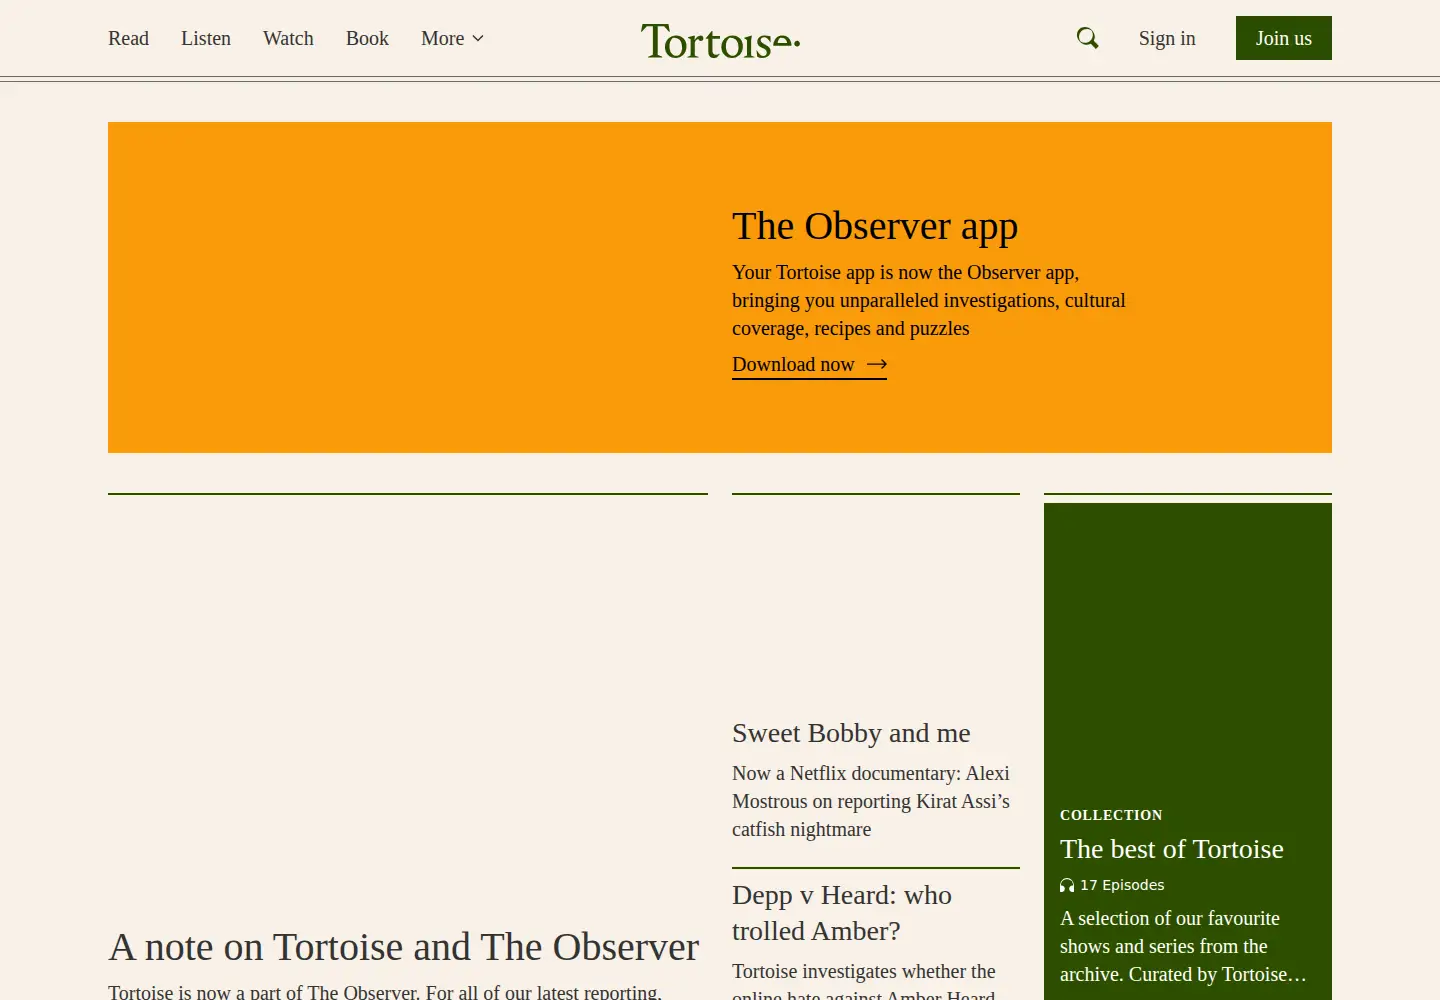
Task: Click the search magnifier icon
Action: 1087,38
